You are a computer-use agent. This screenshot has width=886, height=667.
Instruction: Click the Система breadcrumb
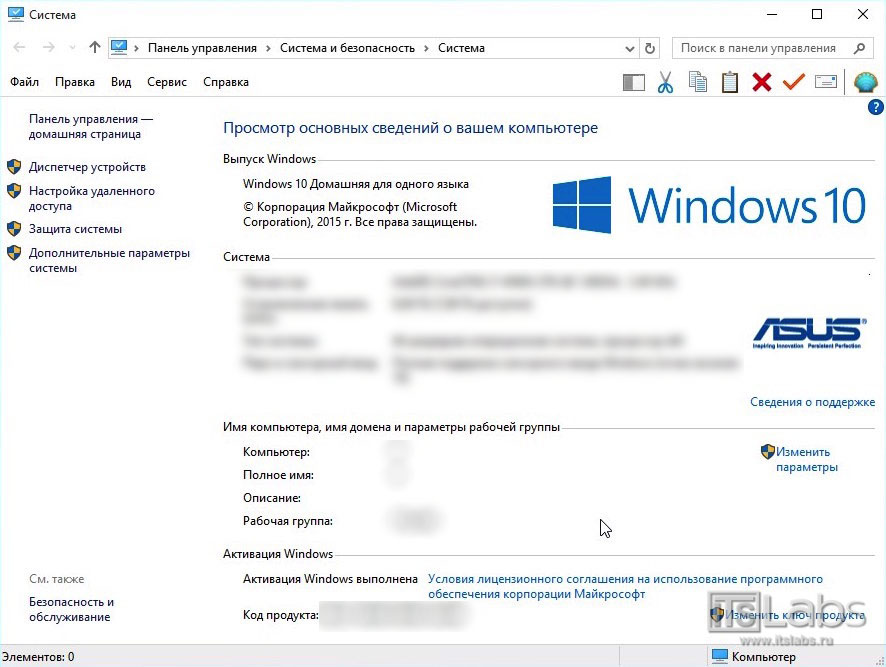pos(461,48)
